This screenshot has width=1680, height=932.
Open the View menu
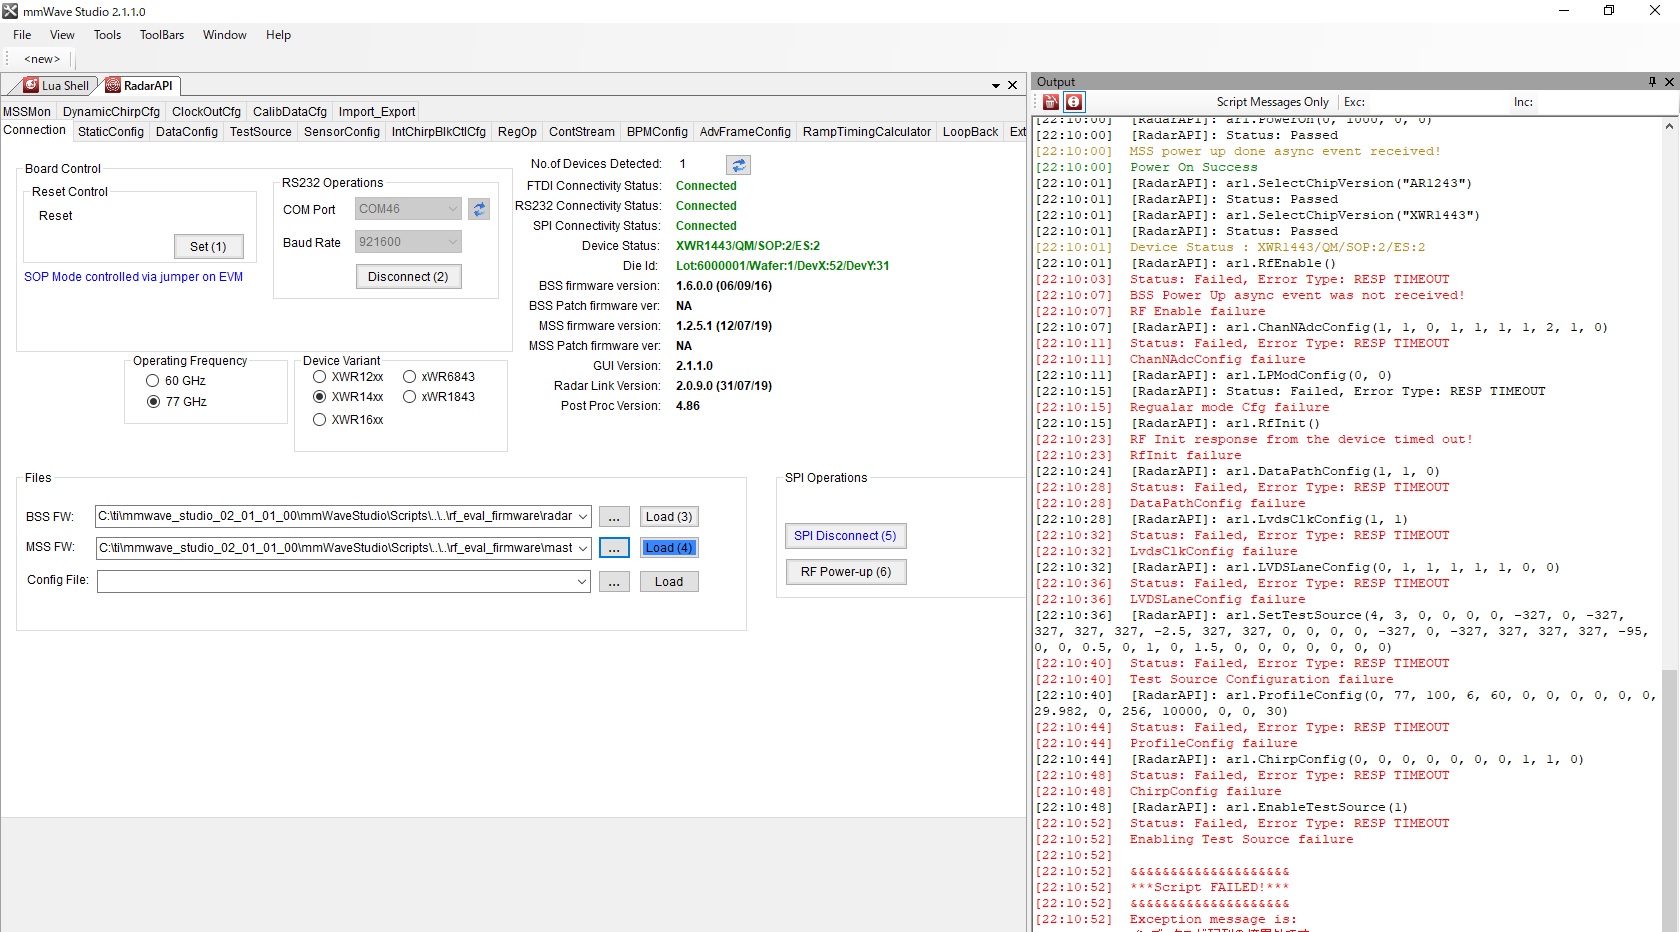[x=62, y=35]
